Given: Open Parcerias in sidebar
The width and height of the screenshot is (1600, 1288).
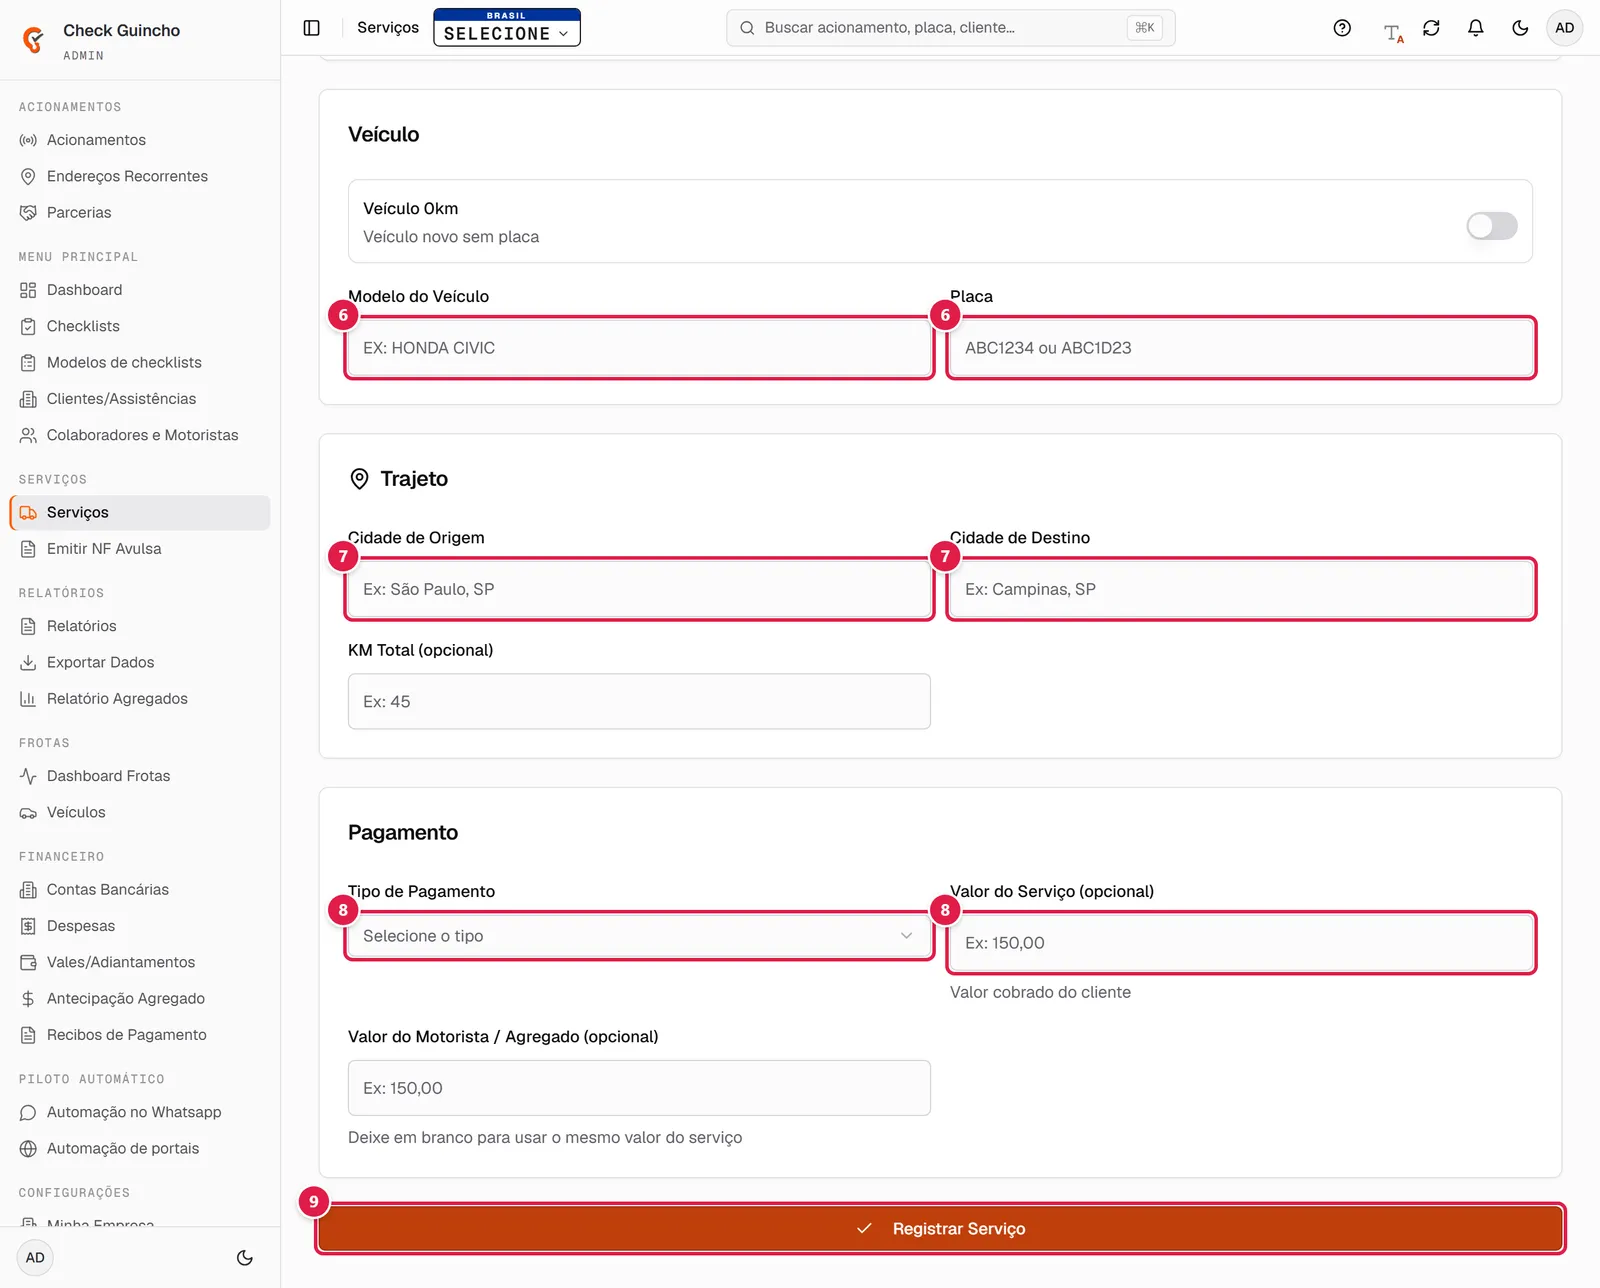Looking at the screenshot, I should pyautogui.click(x=140, y=212).
